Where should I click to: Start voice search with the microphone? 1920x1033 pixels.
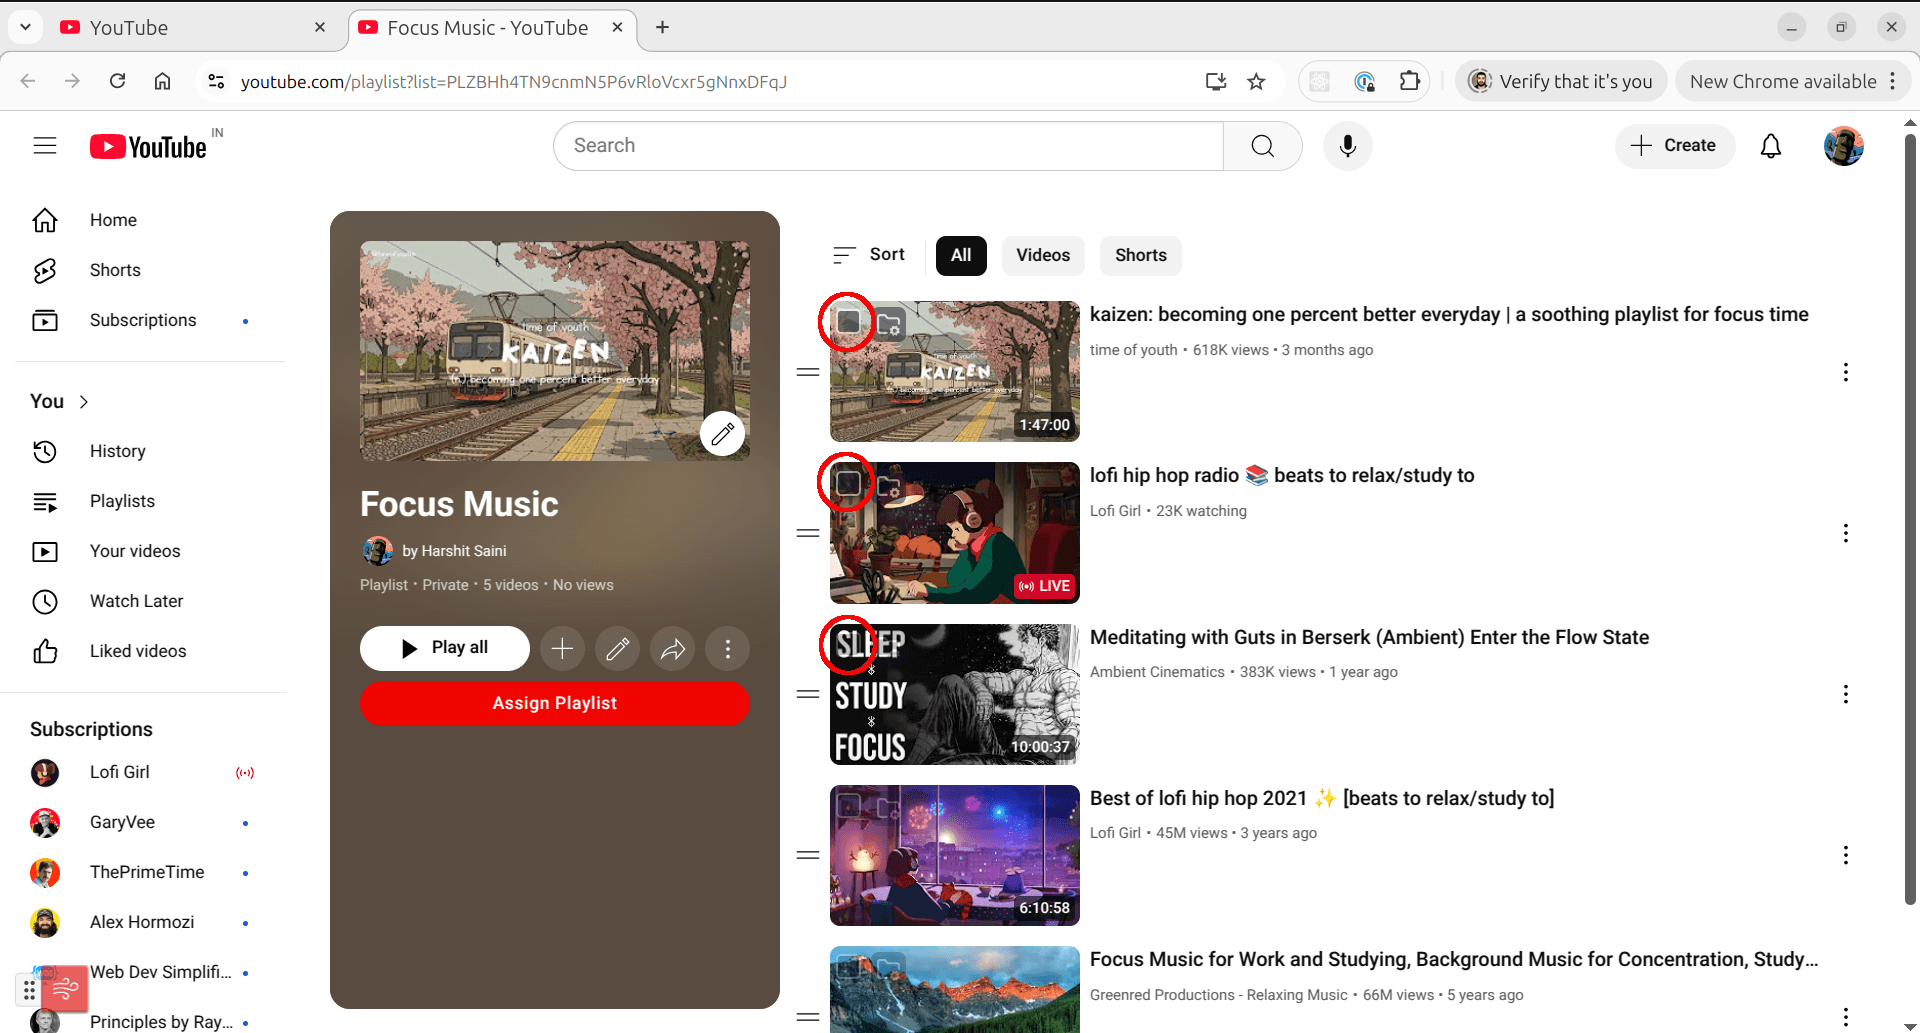tap(1347, 146)
